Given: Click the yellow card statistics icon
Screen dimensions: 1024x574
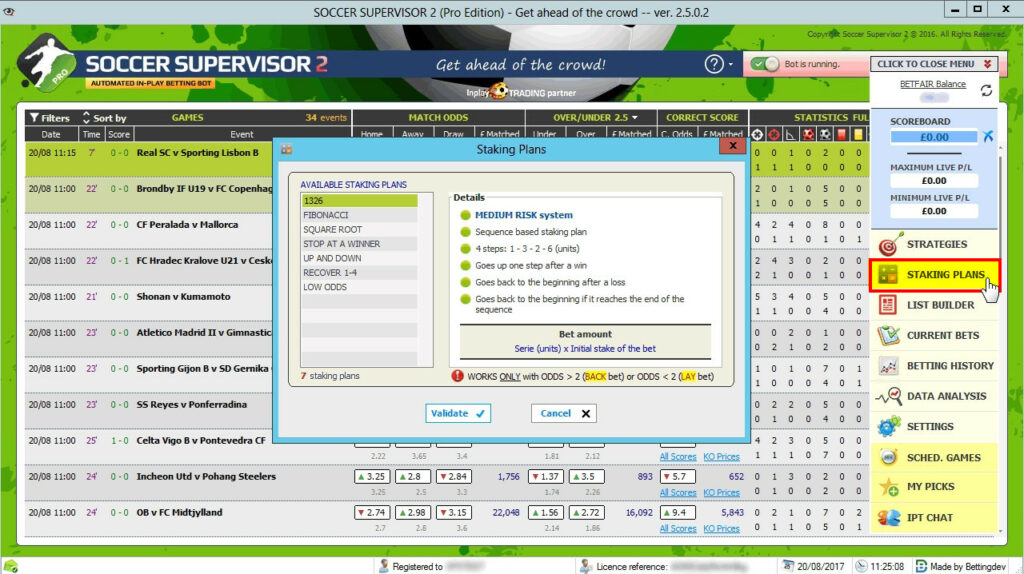Looking at the screenshot, I should pos(858,135).
